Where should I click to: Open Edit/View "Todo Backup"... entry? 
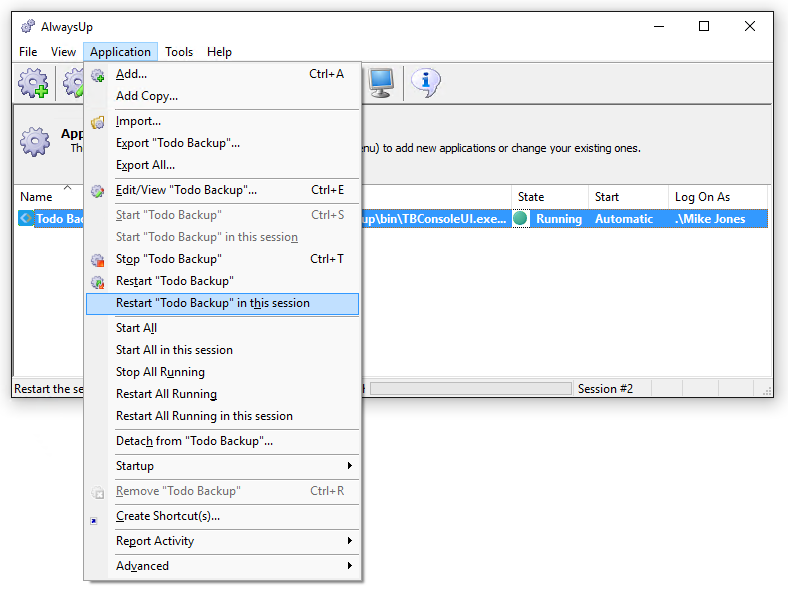223,190
